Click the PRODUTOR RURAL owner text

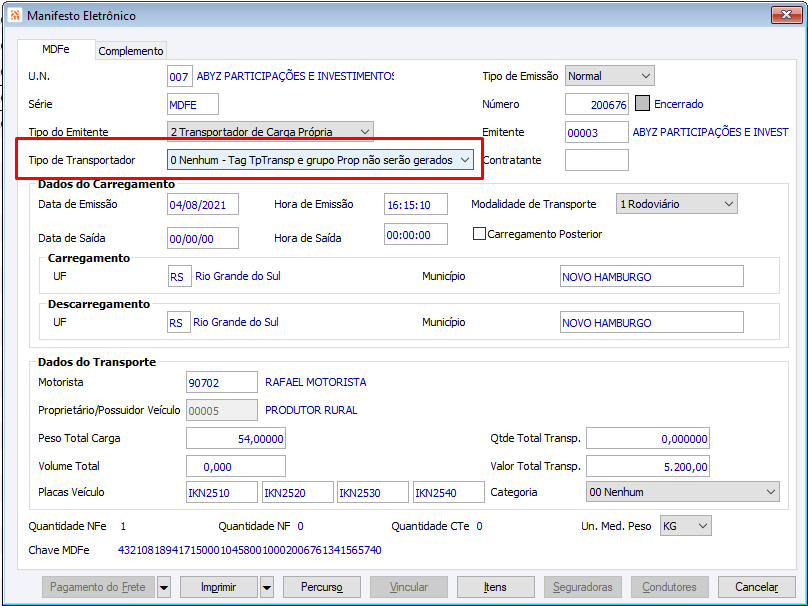(x=311, y=410)
